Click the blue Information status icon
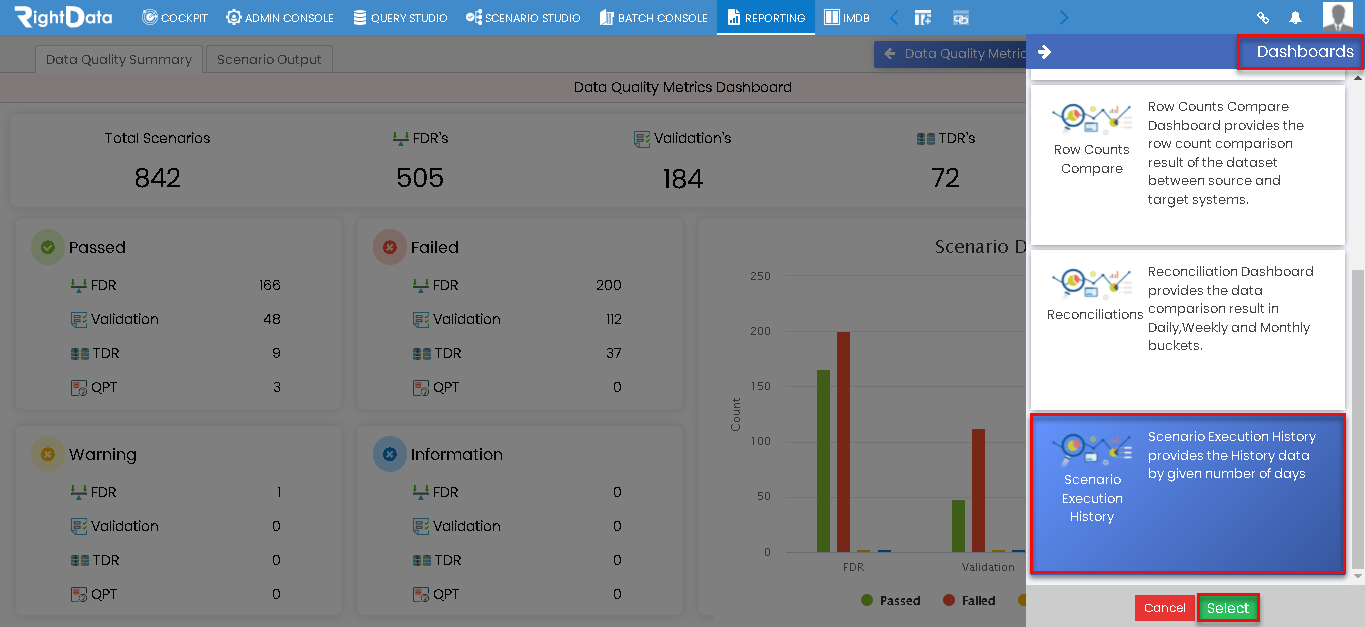 (x=389, y=454)
